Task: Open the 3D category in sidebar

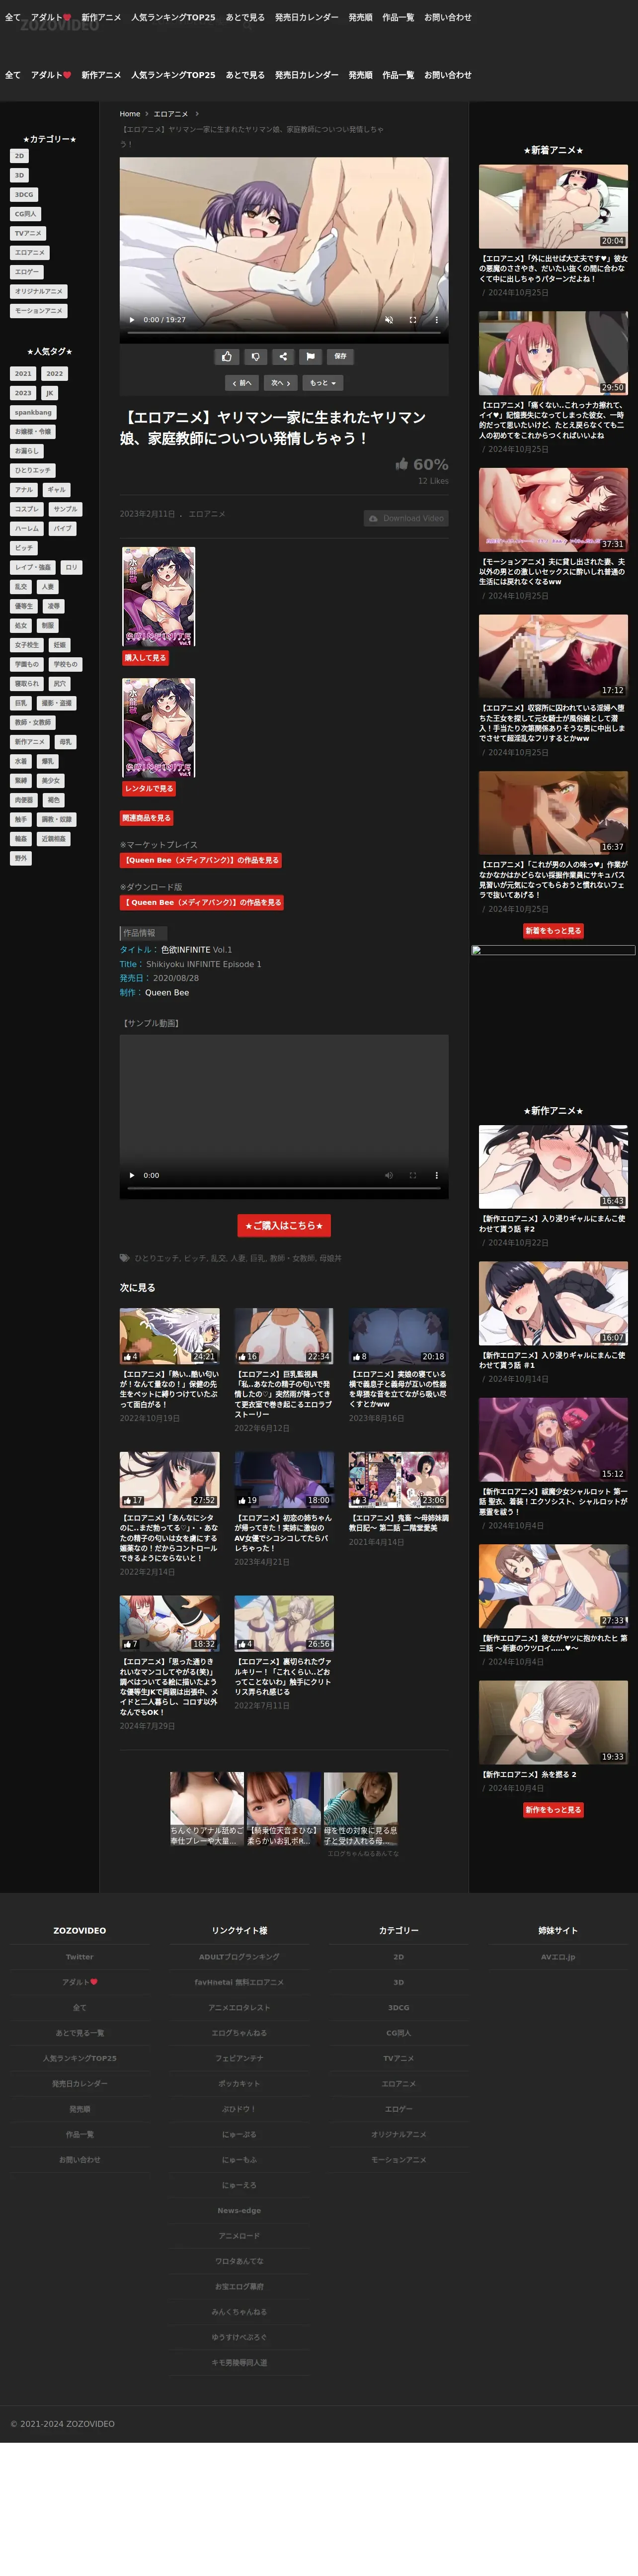Action: (19, 175)
